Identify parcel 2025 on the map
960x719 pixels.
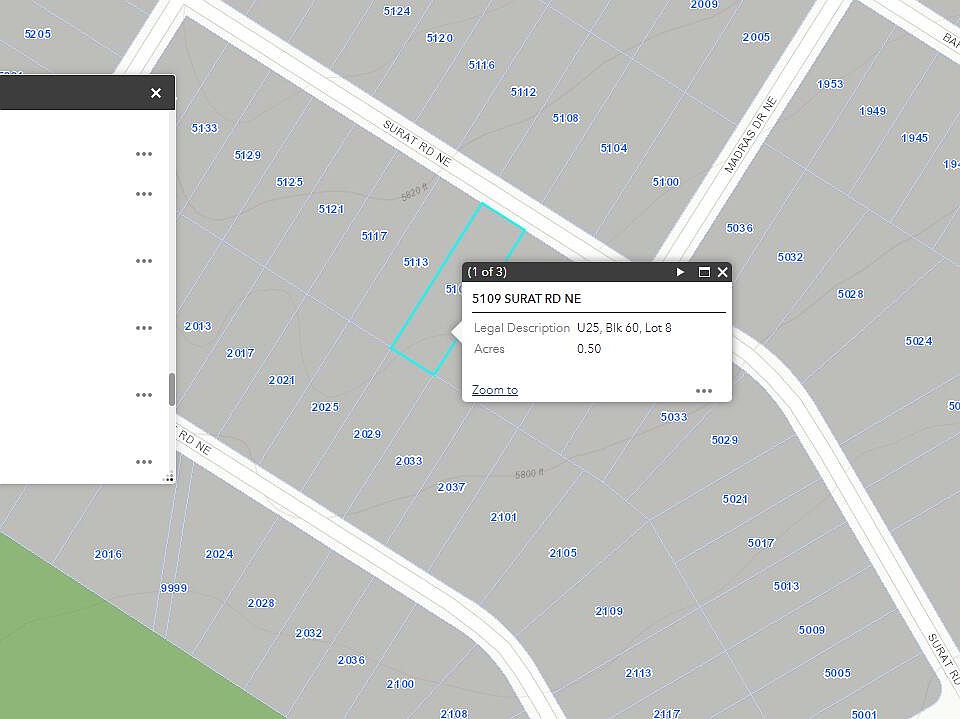click(325, 407)
